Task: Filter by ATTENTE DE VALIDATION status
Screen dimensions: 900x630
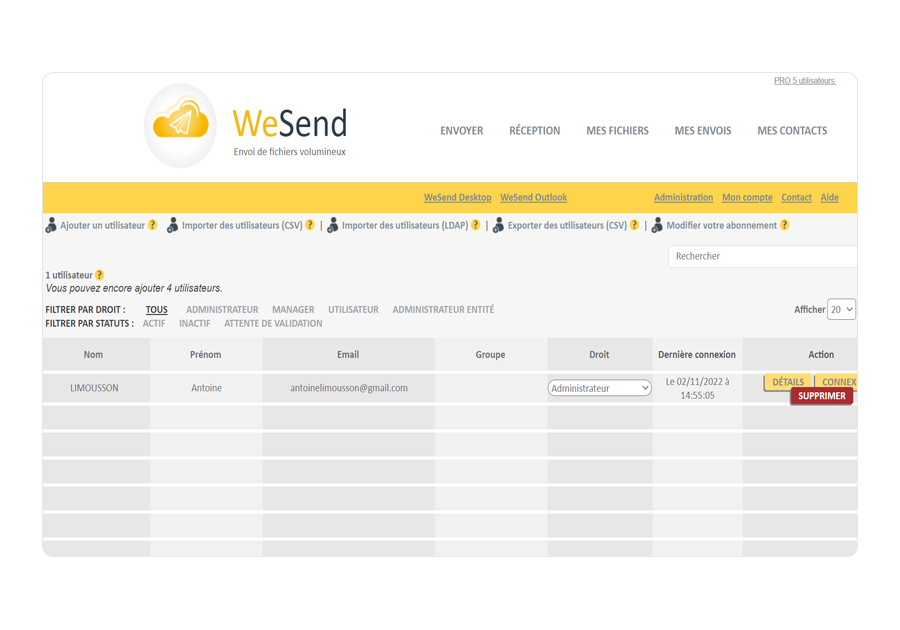Action: [273, 324]
